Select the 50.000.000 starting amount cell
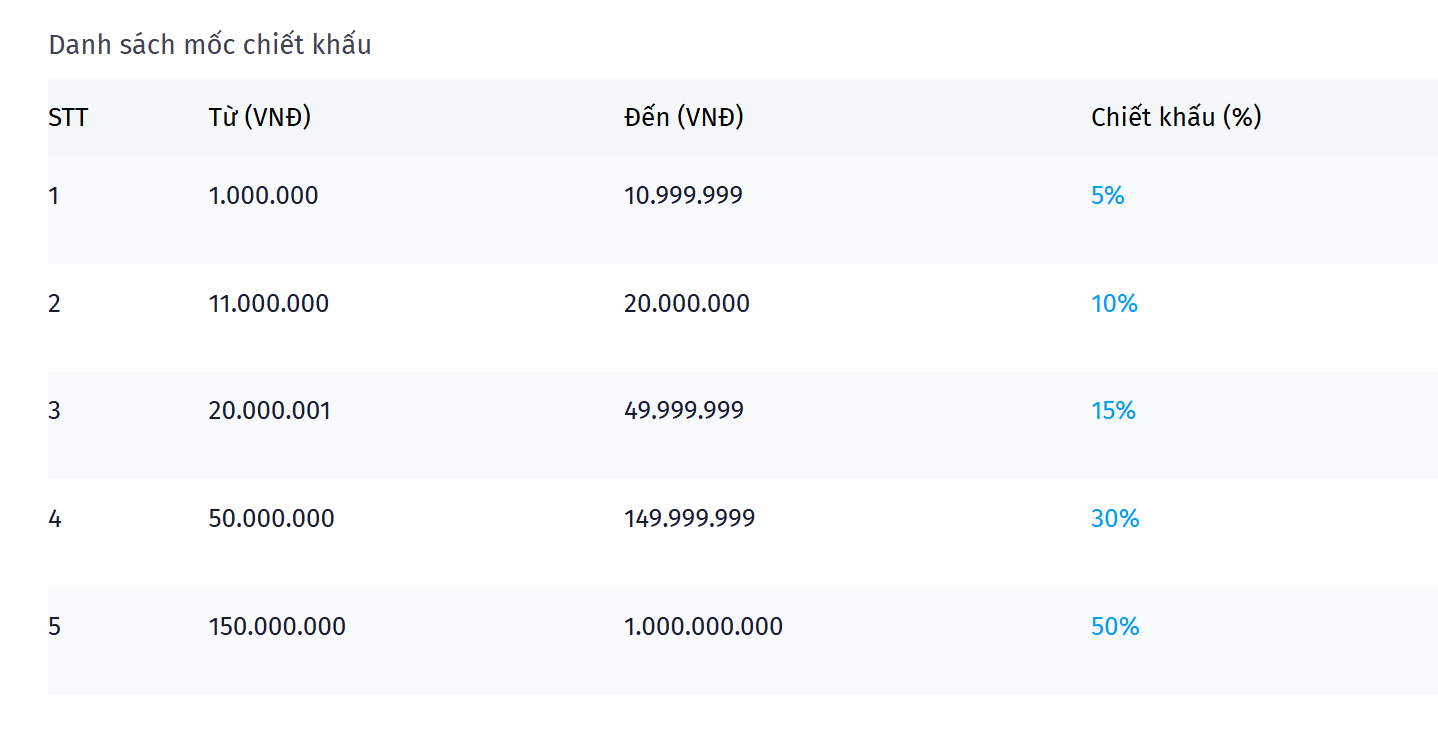This screenshot has width=1438, height=755. (x=271, y=519)
